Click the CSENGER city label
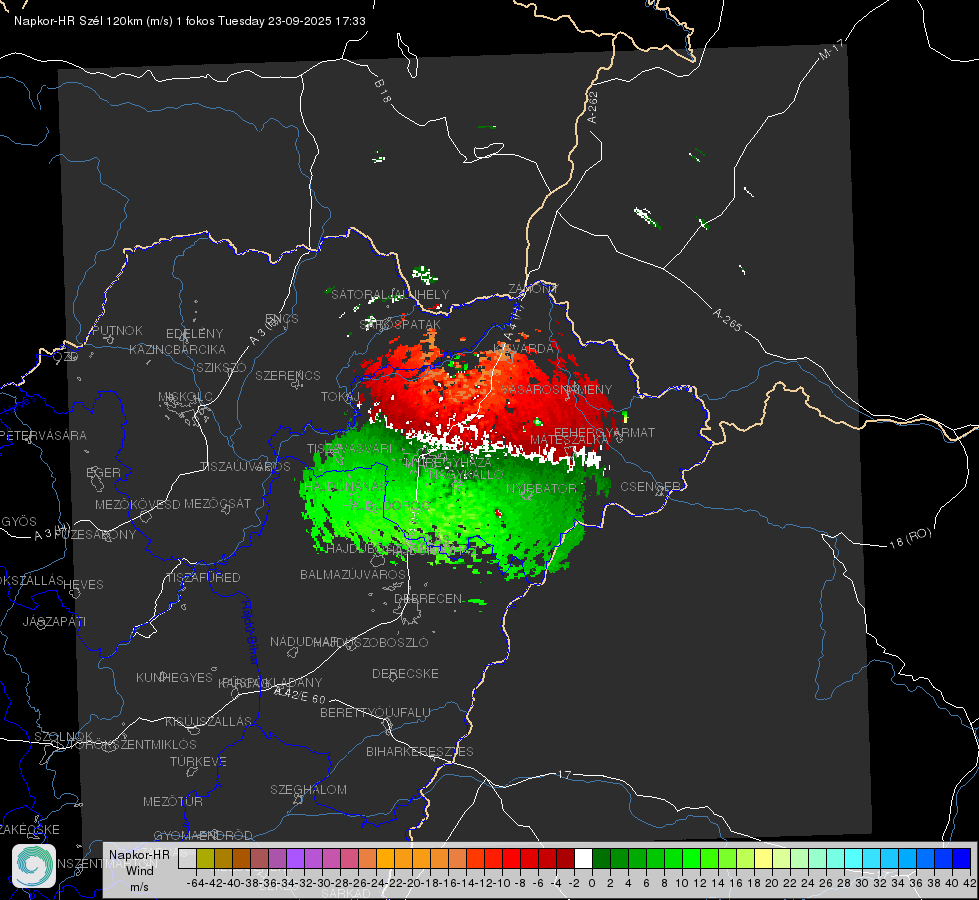979x900 pixels. pyautogui.click(x=650, y=487)
